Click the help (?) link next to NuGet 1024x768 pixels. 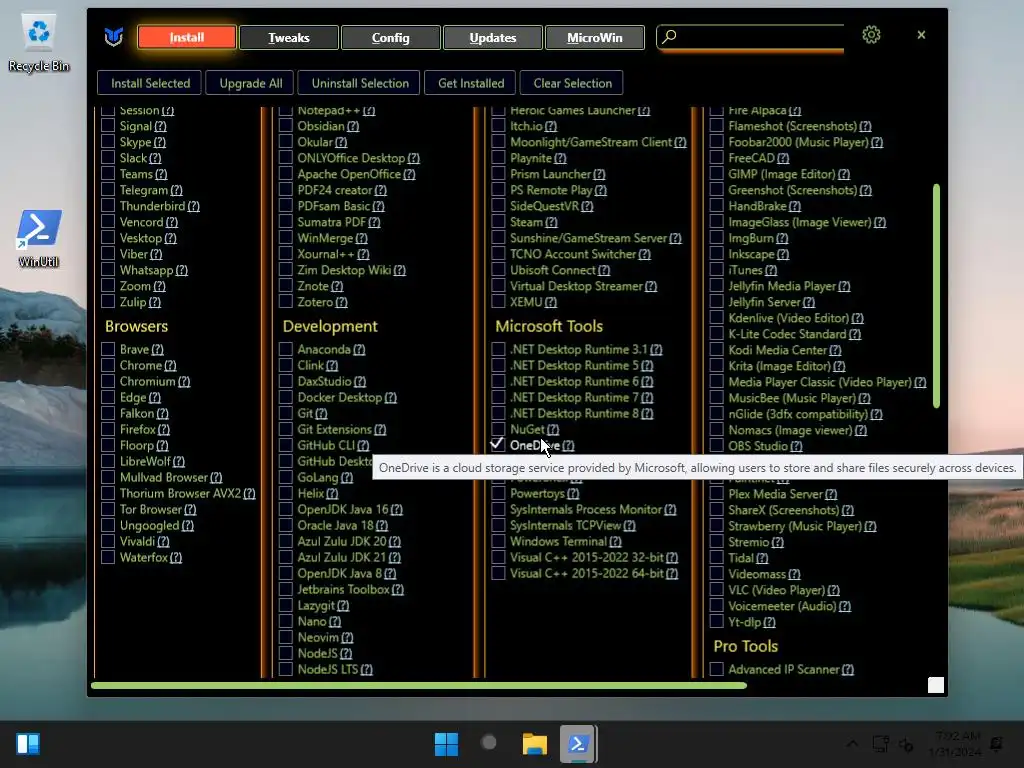click(x=552, y=430)
